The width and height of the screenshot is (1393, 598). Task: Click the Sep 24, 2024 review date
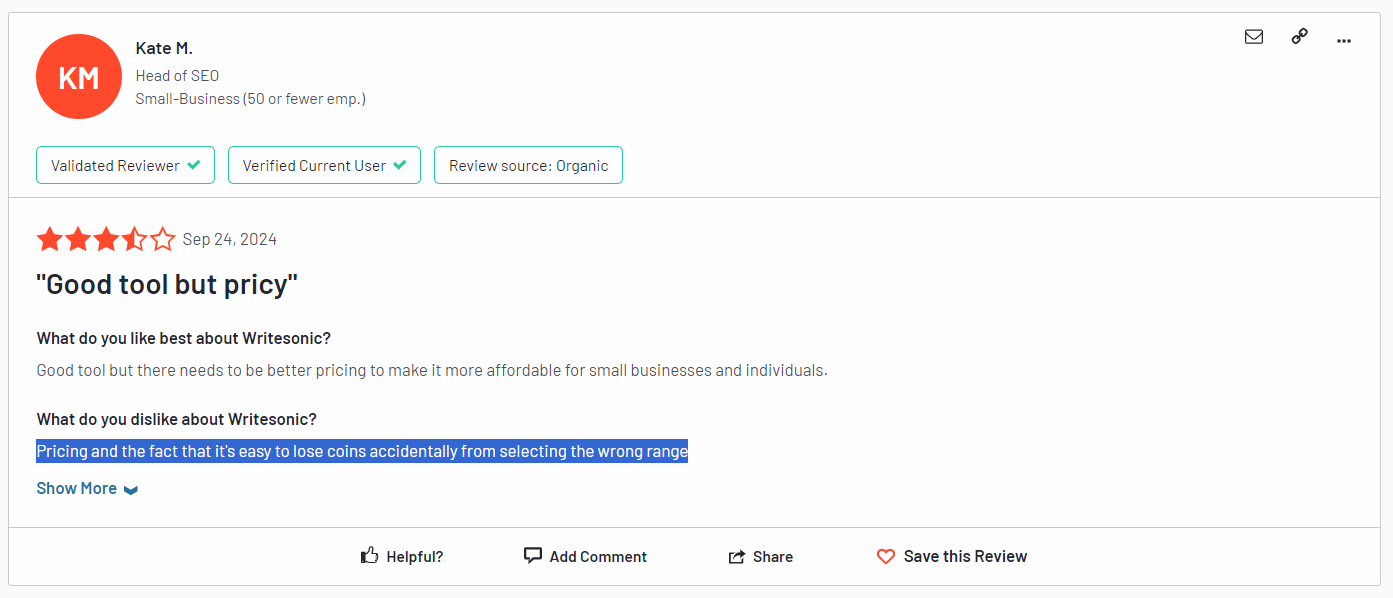coord(230,240)
